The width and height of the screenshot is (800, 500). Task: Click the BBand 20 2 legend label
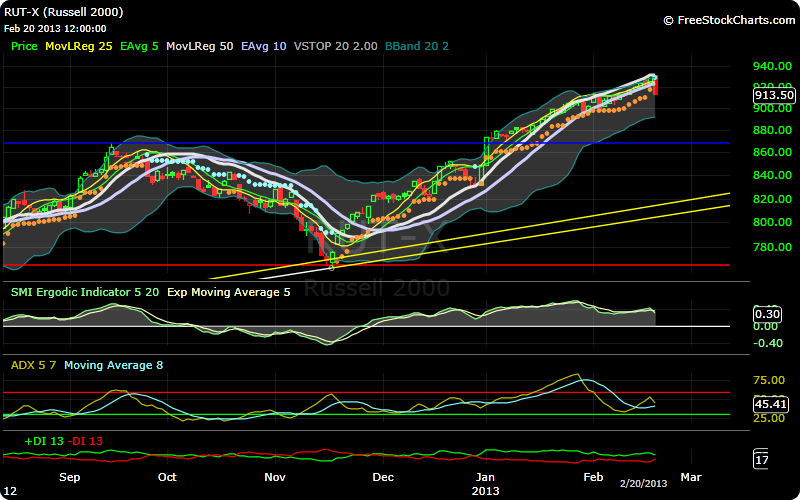417,46
